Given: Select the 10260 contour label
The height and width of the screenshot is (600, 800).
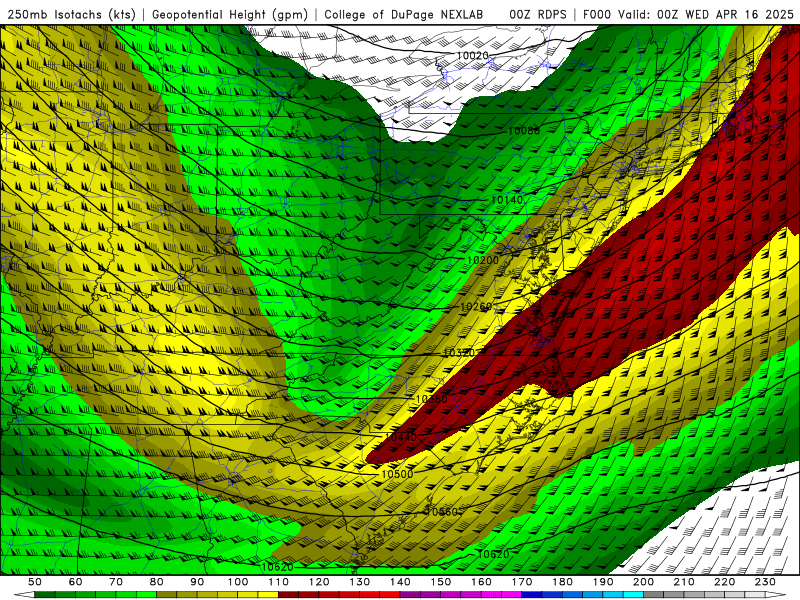Looking at the screenshot, I should 476,307.
